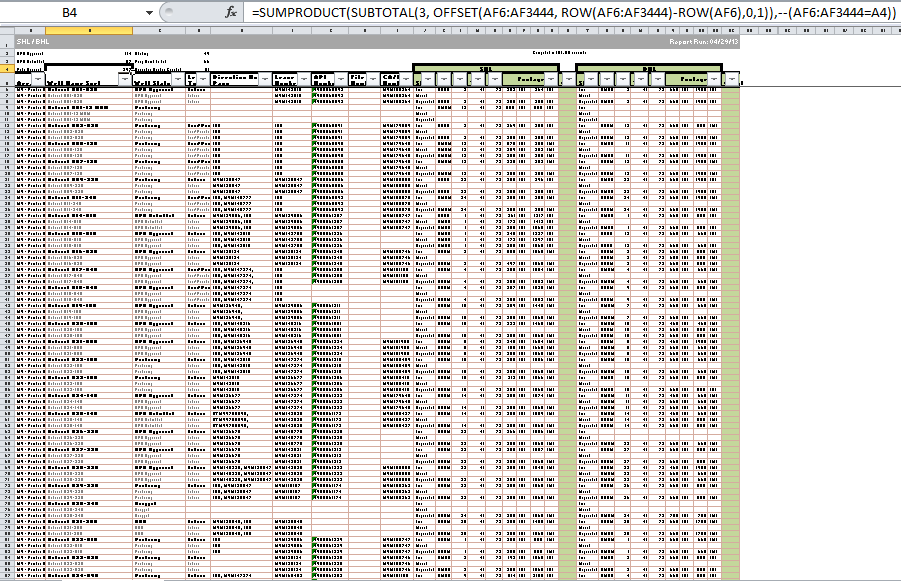Click the Select All corner of the grid
This screenshot has height=581, width=901.
[x=7, y=30]
